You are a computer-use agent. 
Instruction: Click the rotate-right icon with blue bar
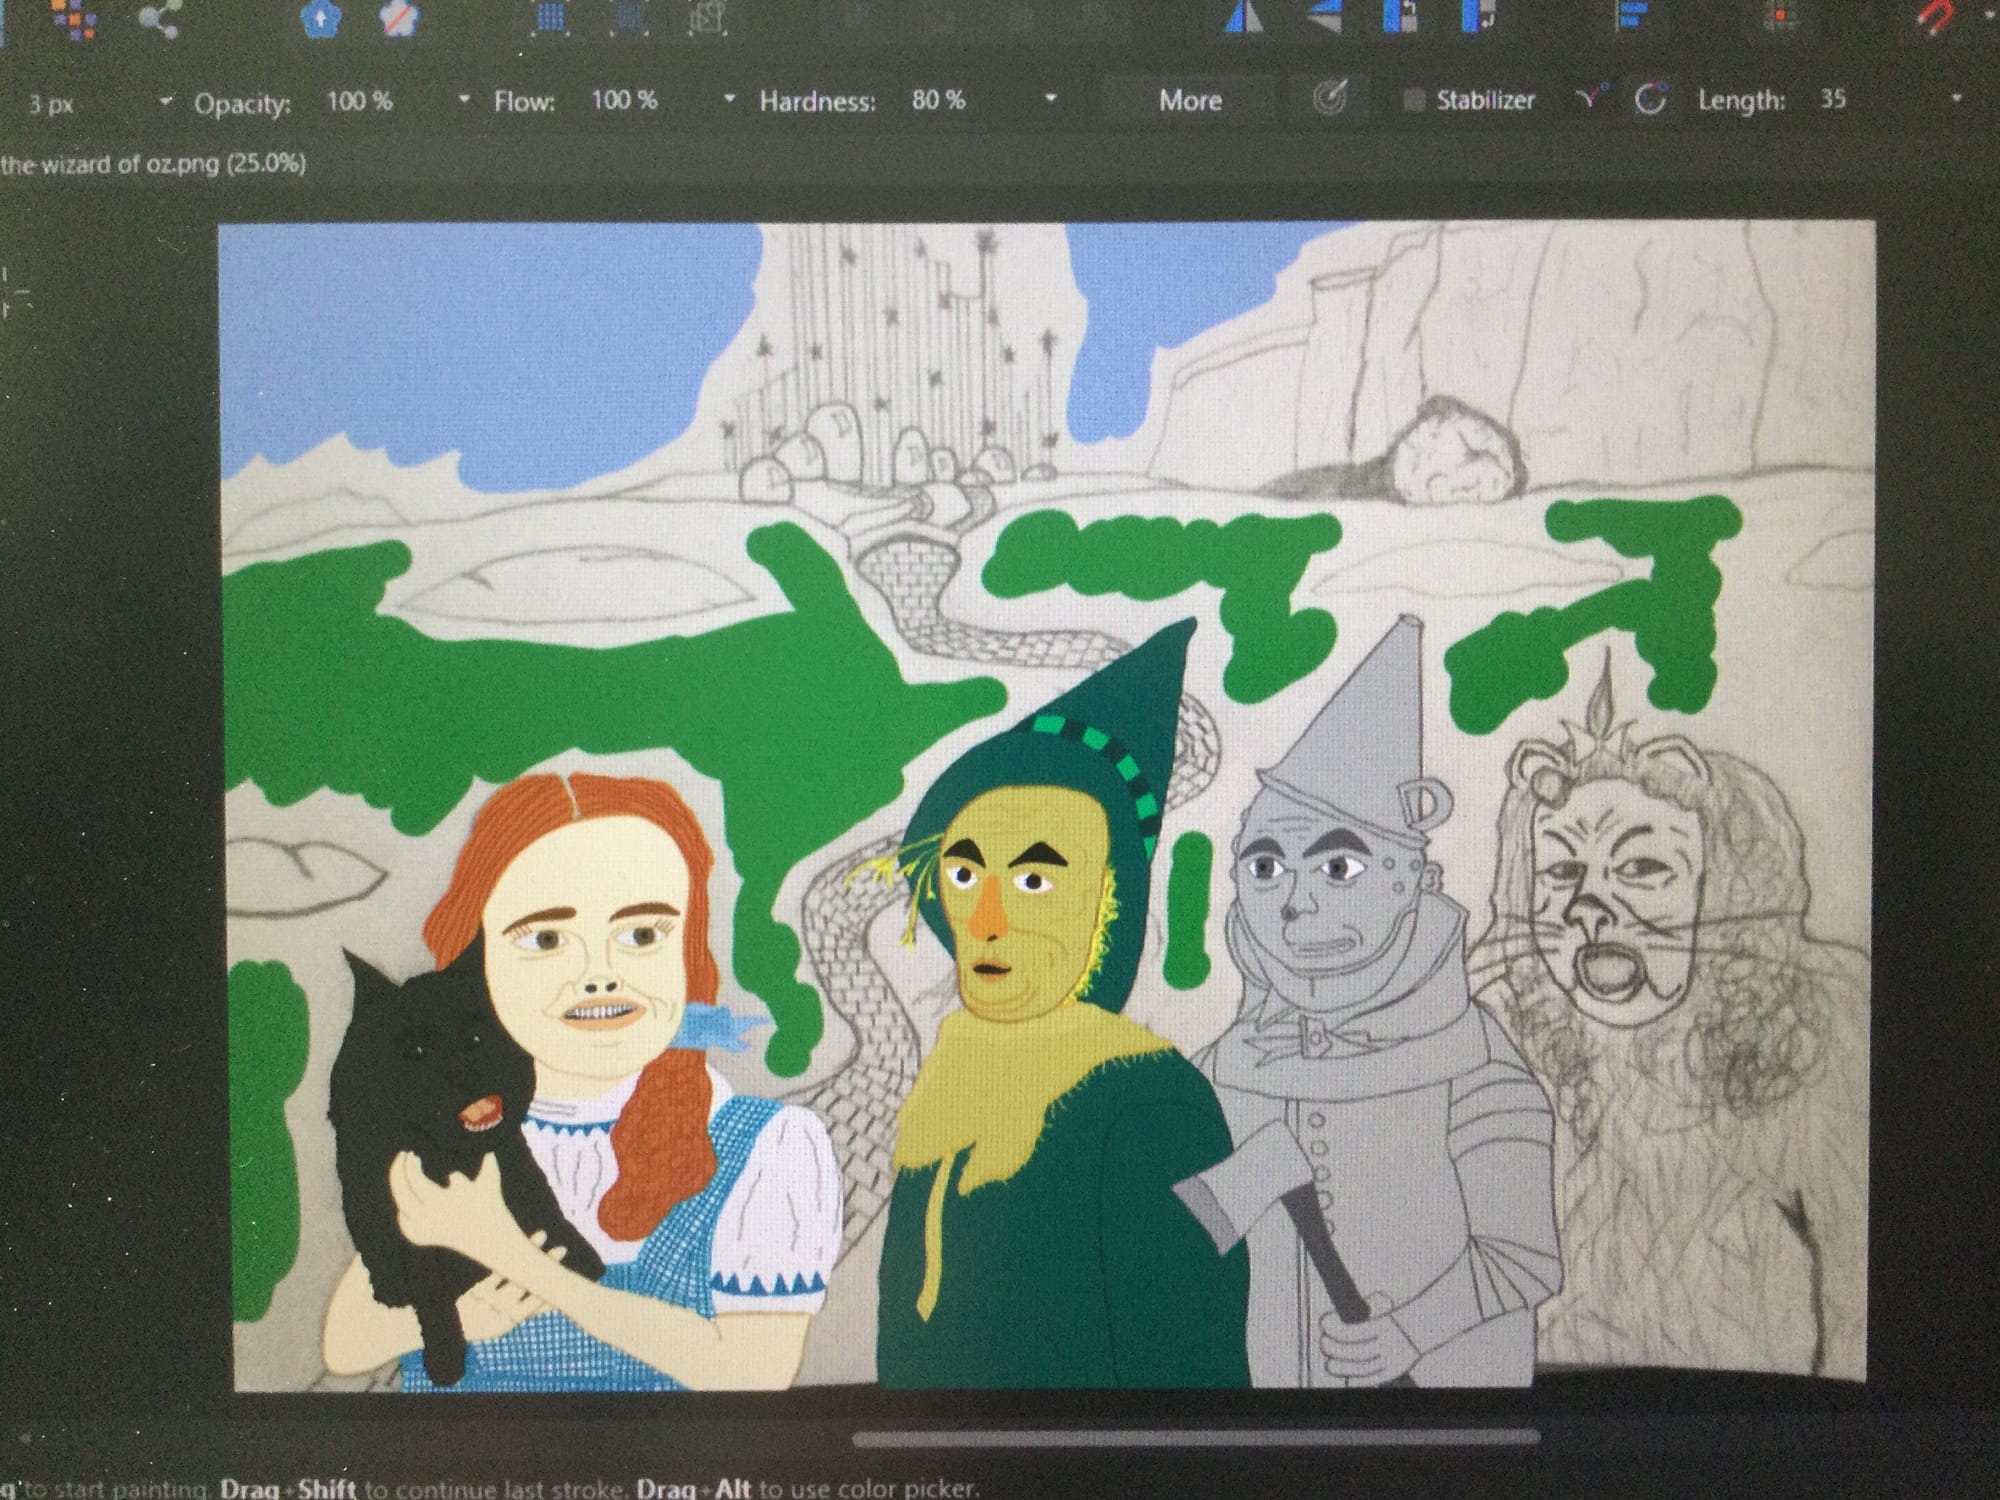1400,16
